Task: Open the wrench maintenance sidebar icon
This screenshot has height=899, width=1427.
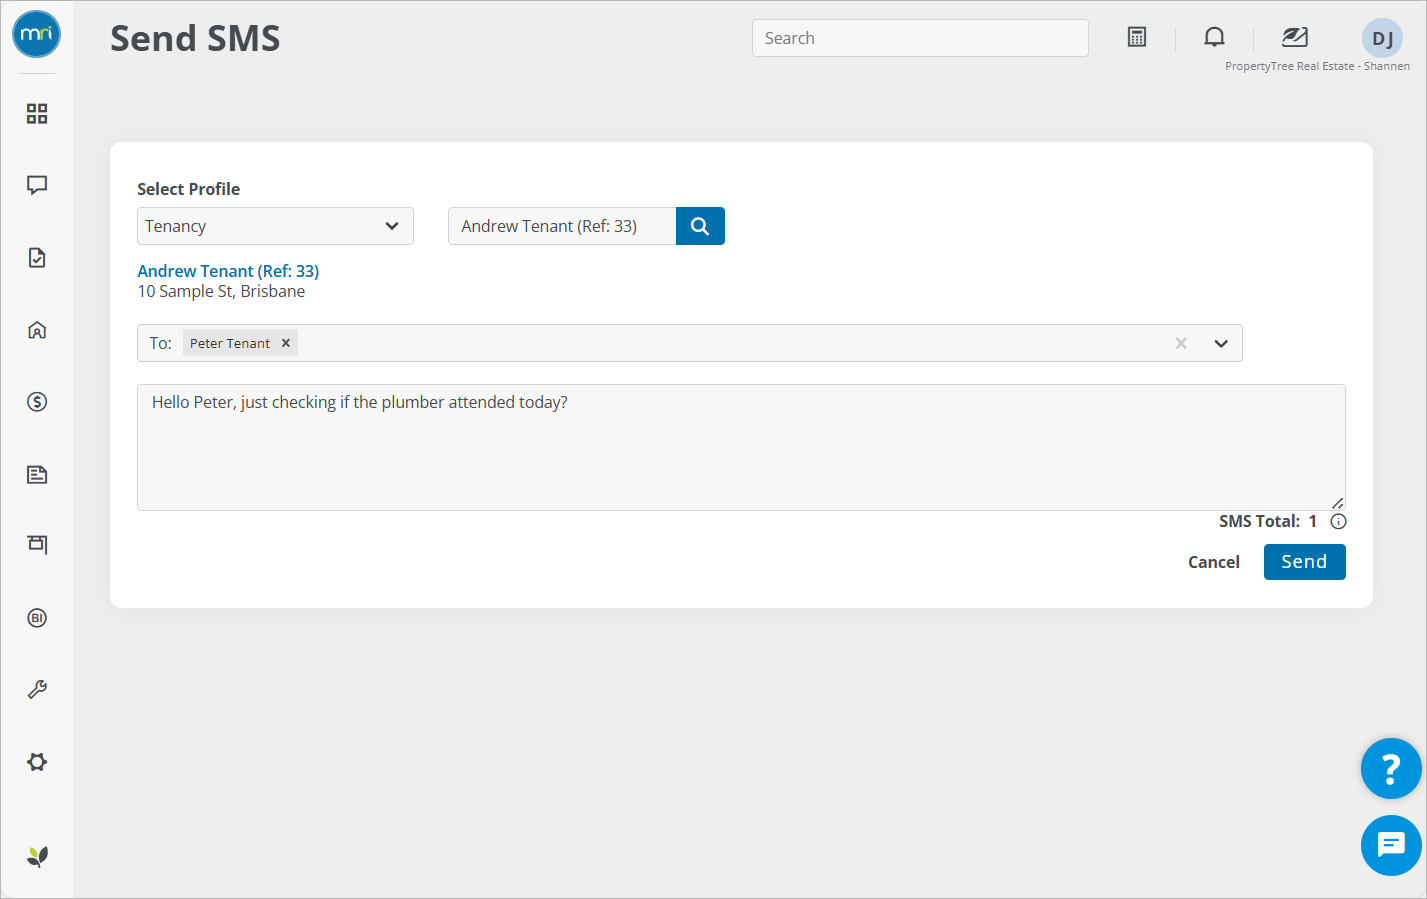Action: coord(37,690)
